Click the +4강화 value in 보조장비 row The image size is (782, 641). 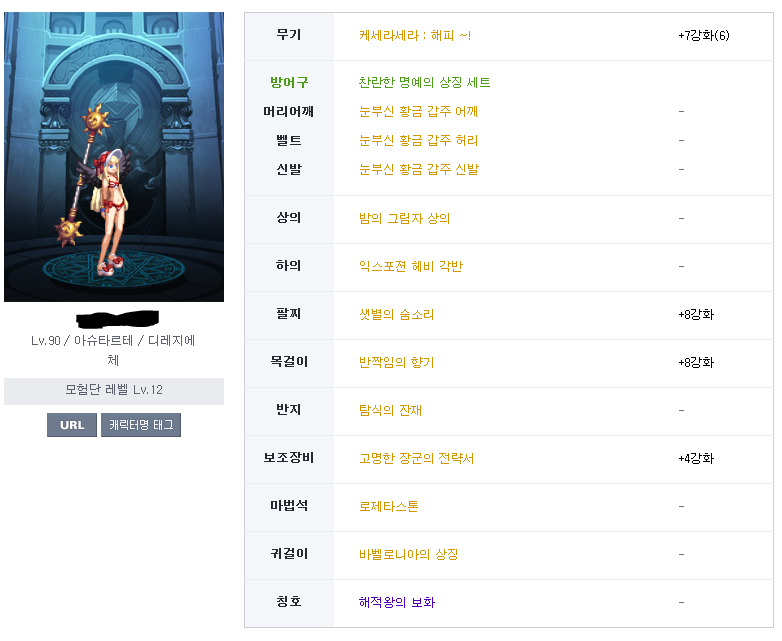[696, 458]
